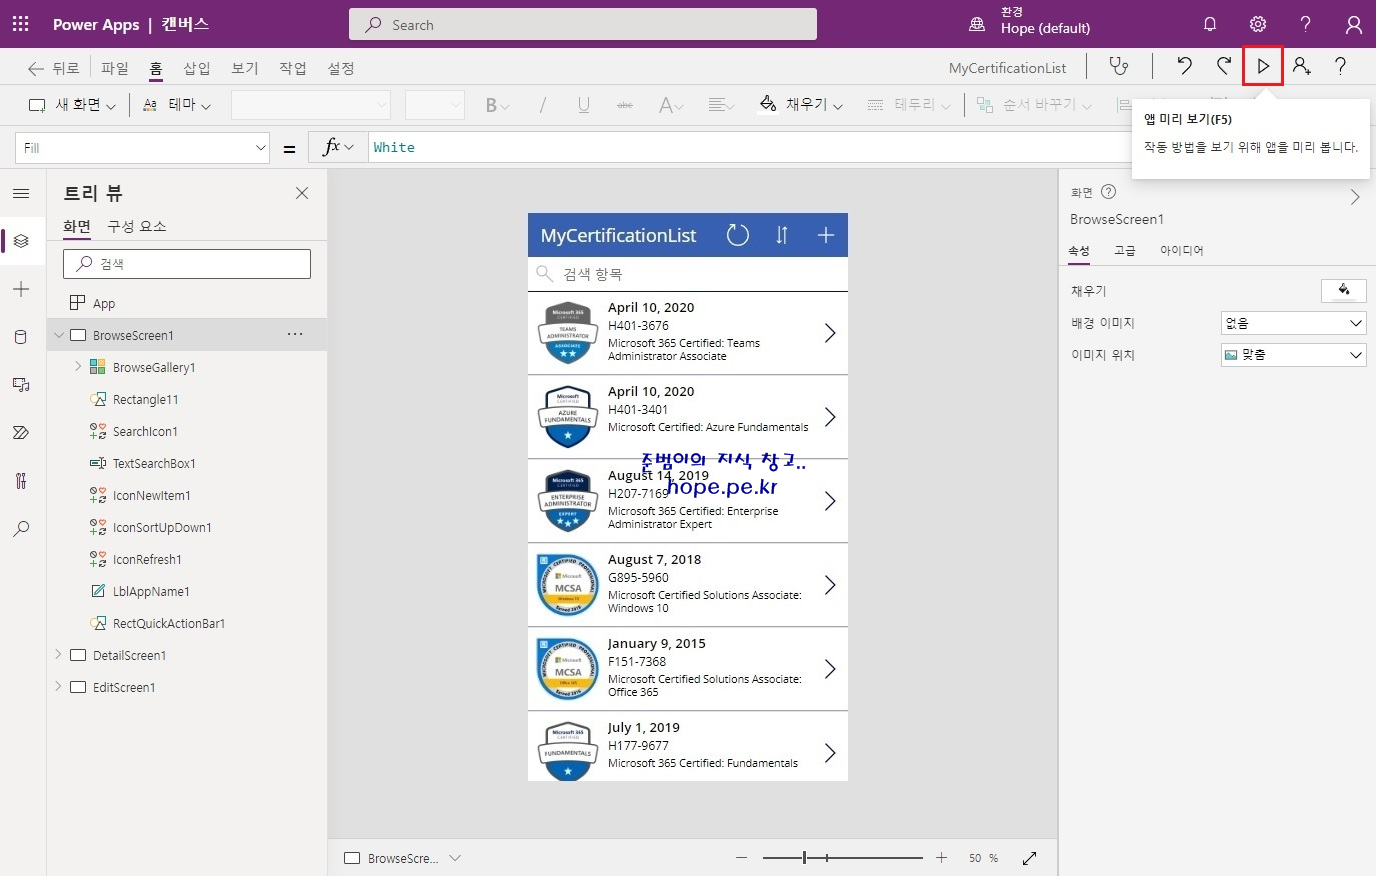This screenshot has height=876, width=1376.
Task: Click the refresh icon in app header
Action: [x=737, y=235]
